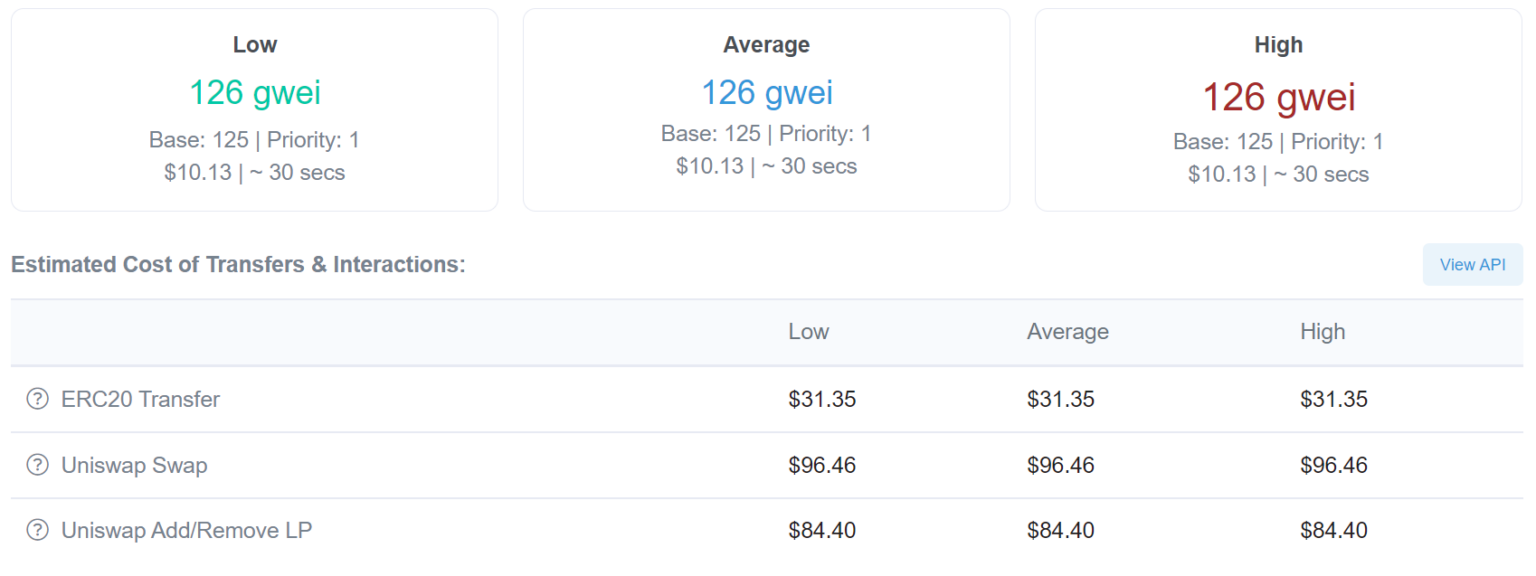Open the View API button
The height and width of the screenshot is (576, 1536).
tap(1472, 265)
